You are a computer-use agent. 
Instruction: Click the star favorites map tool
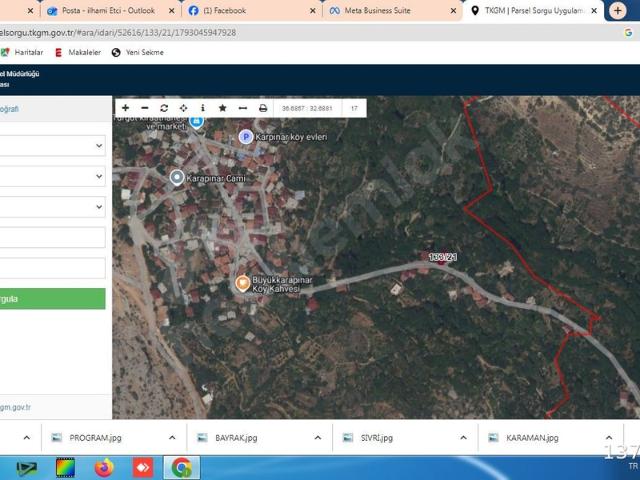click(222, 108)
